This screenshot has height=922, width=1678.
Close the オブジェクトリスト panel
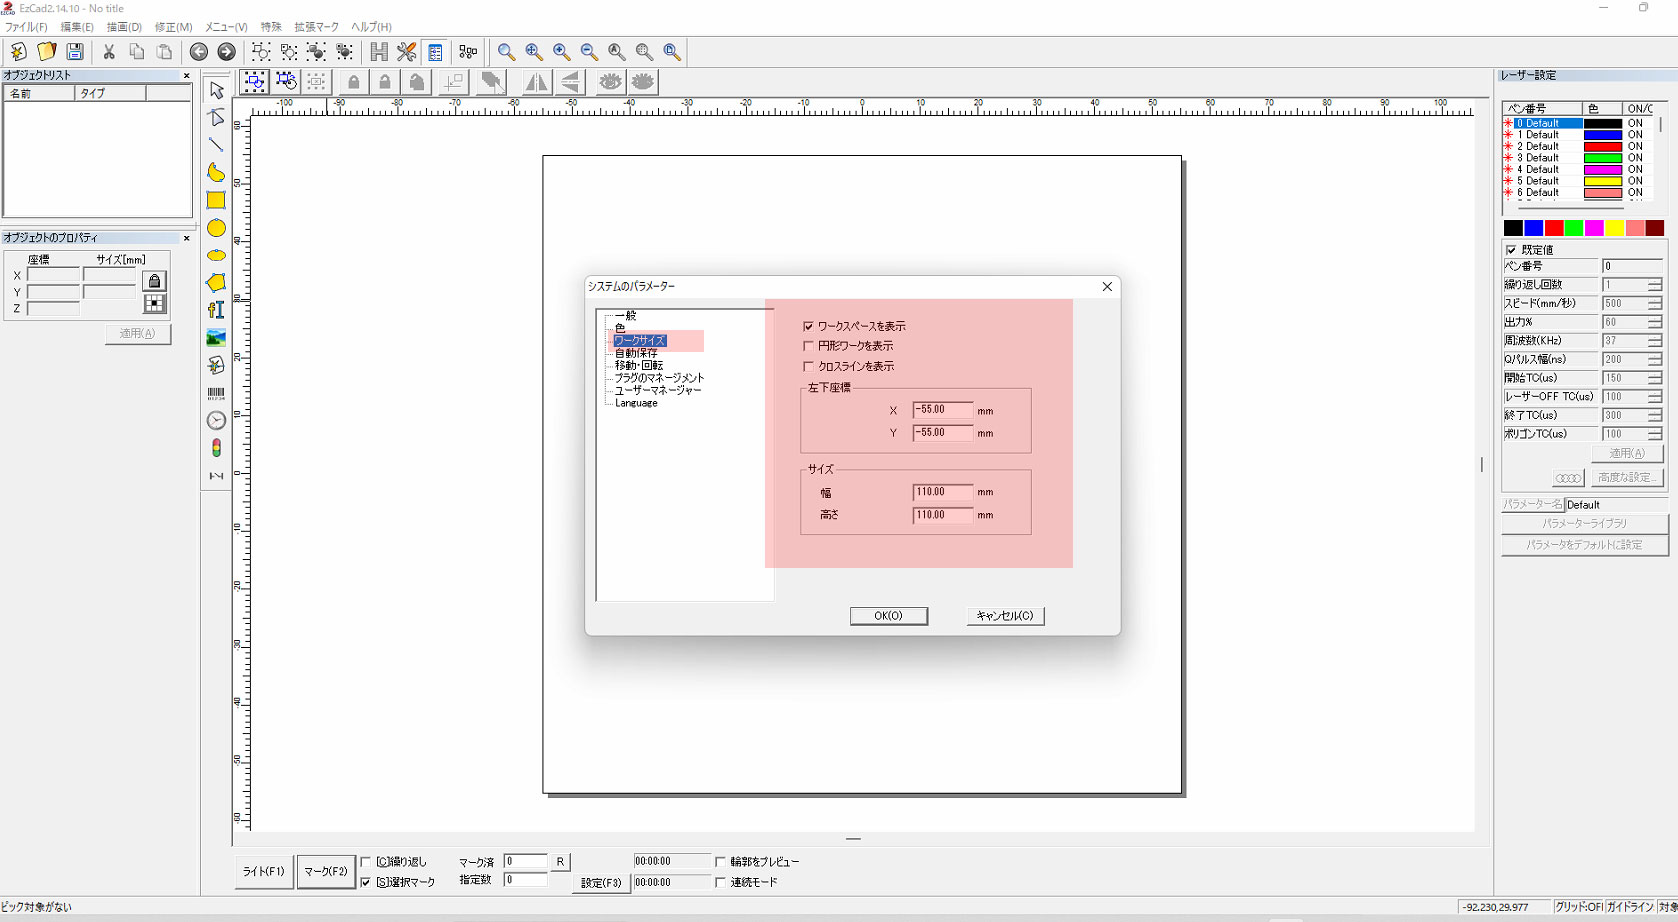click(x=186, y=76)
